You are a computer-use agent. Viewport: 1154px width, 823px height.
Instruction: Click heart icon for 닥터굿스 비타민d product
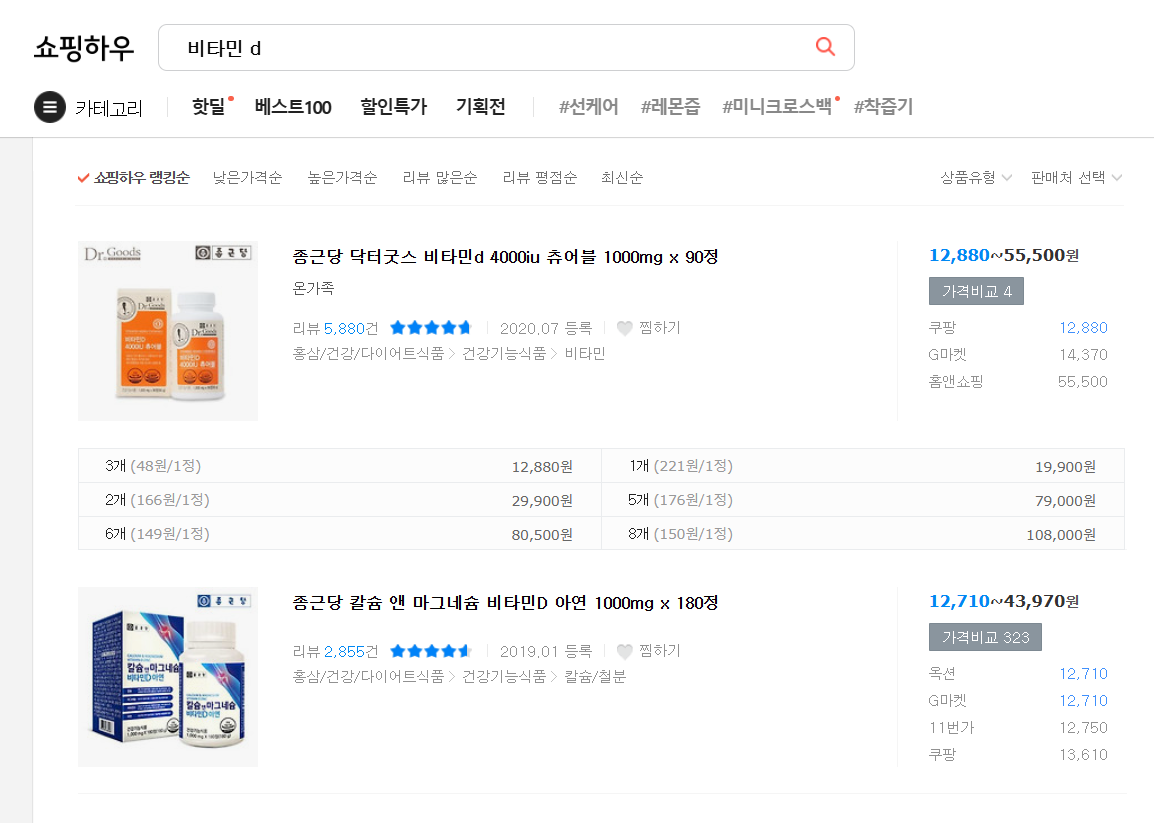[x=624, y=328]
